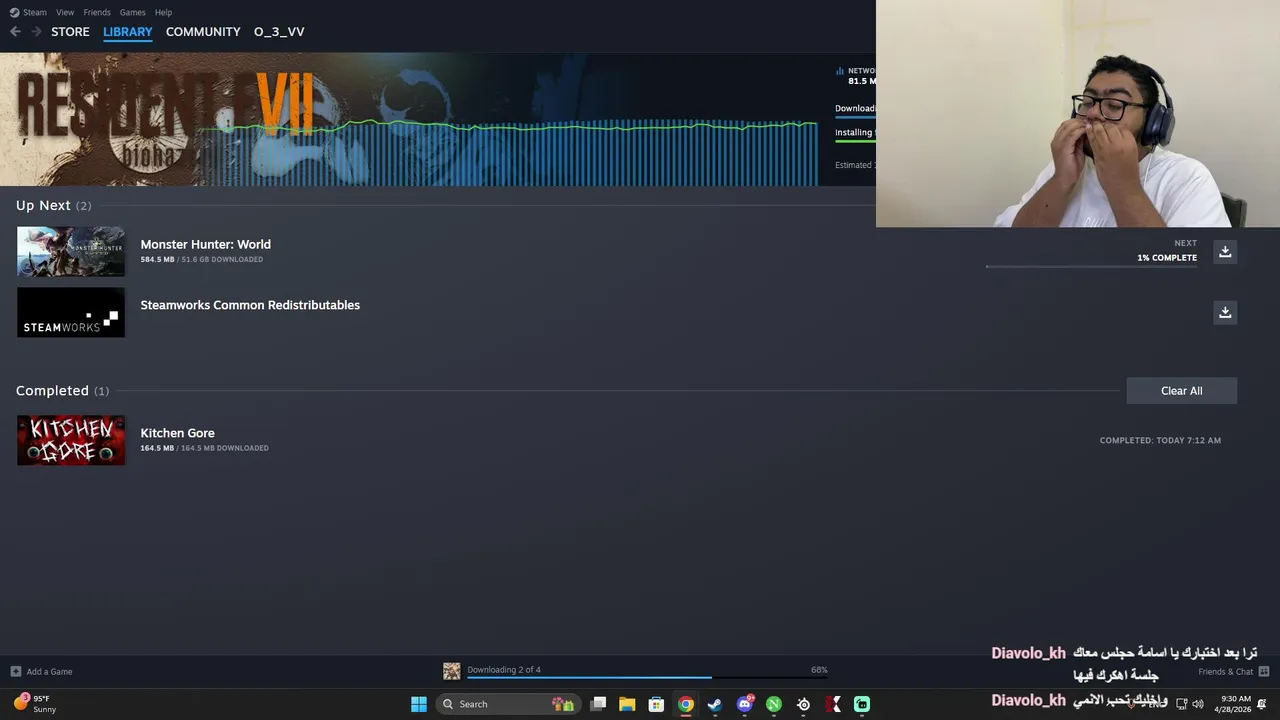Open Discord from the taskbar
The height and width of the screenshot is (720, 1280).
coord(745,704)
